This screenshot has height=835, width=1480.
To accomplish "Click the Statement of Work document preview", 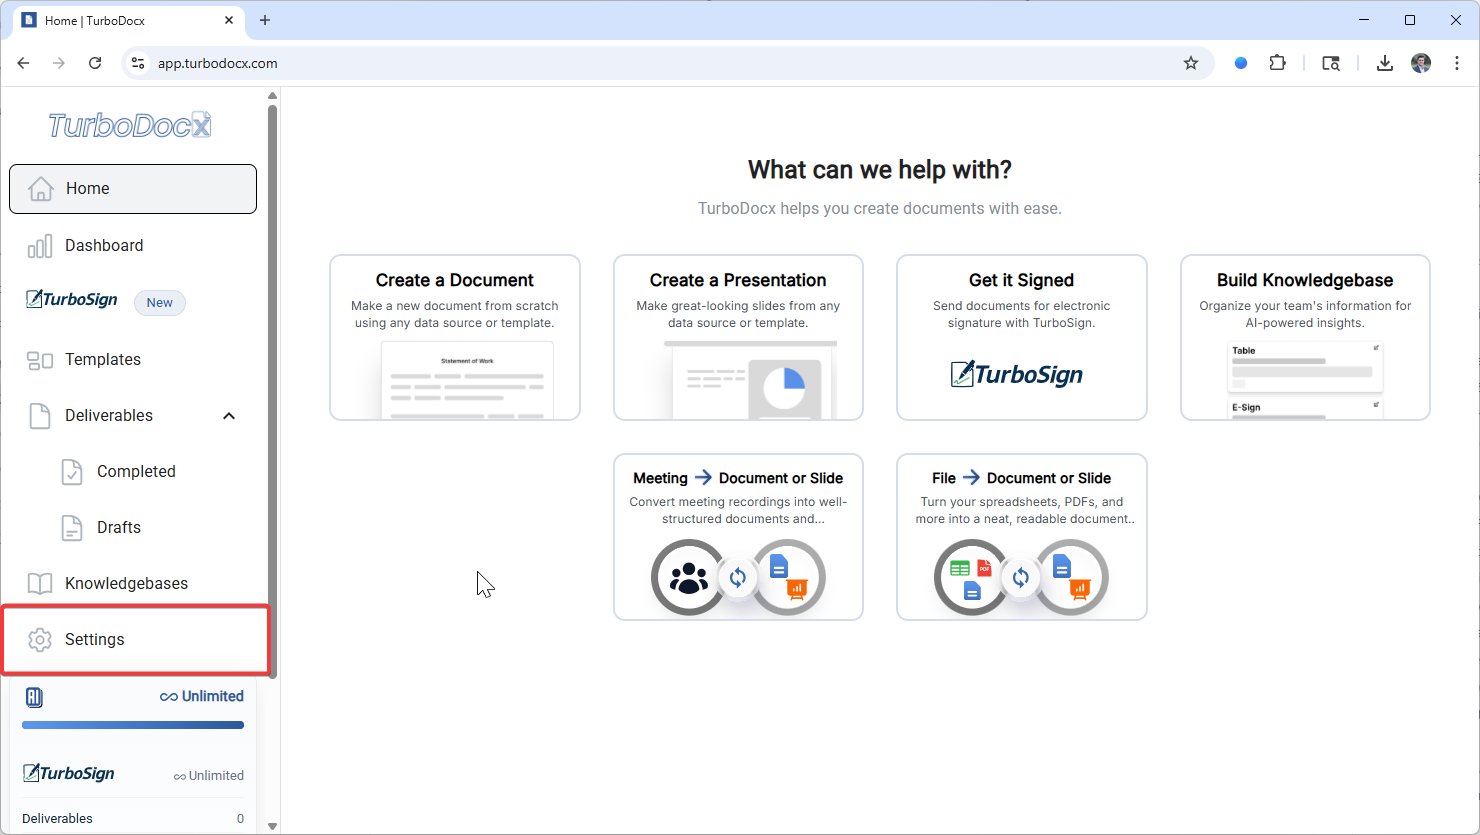I will coord(467,380).
